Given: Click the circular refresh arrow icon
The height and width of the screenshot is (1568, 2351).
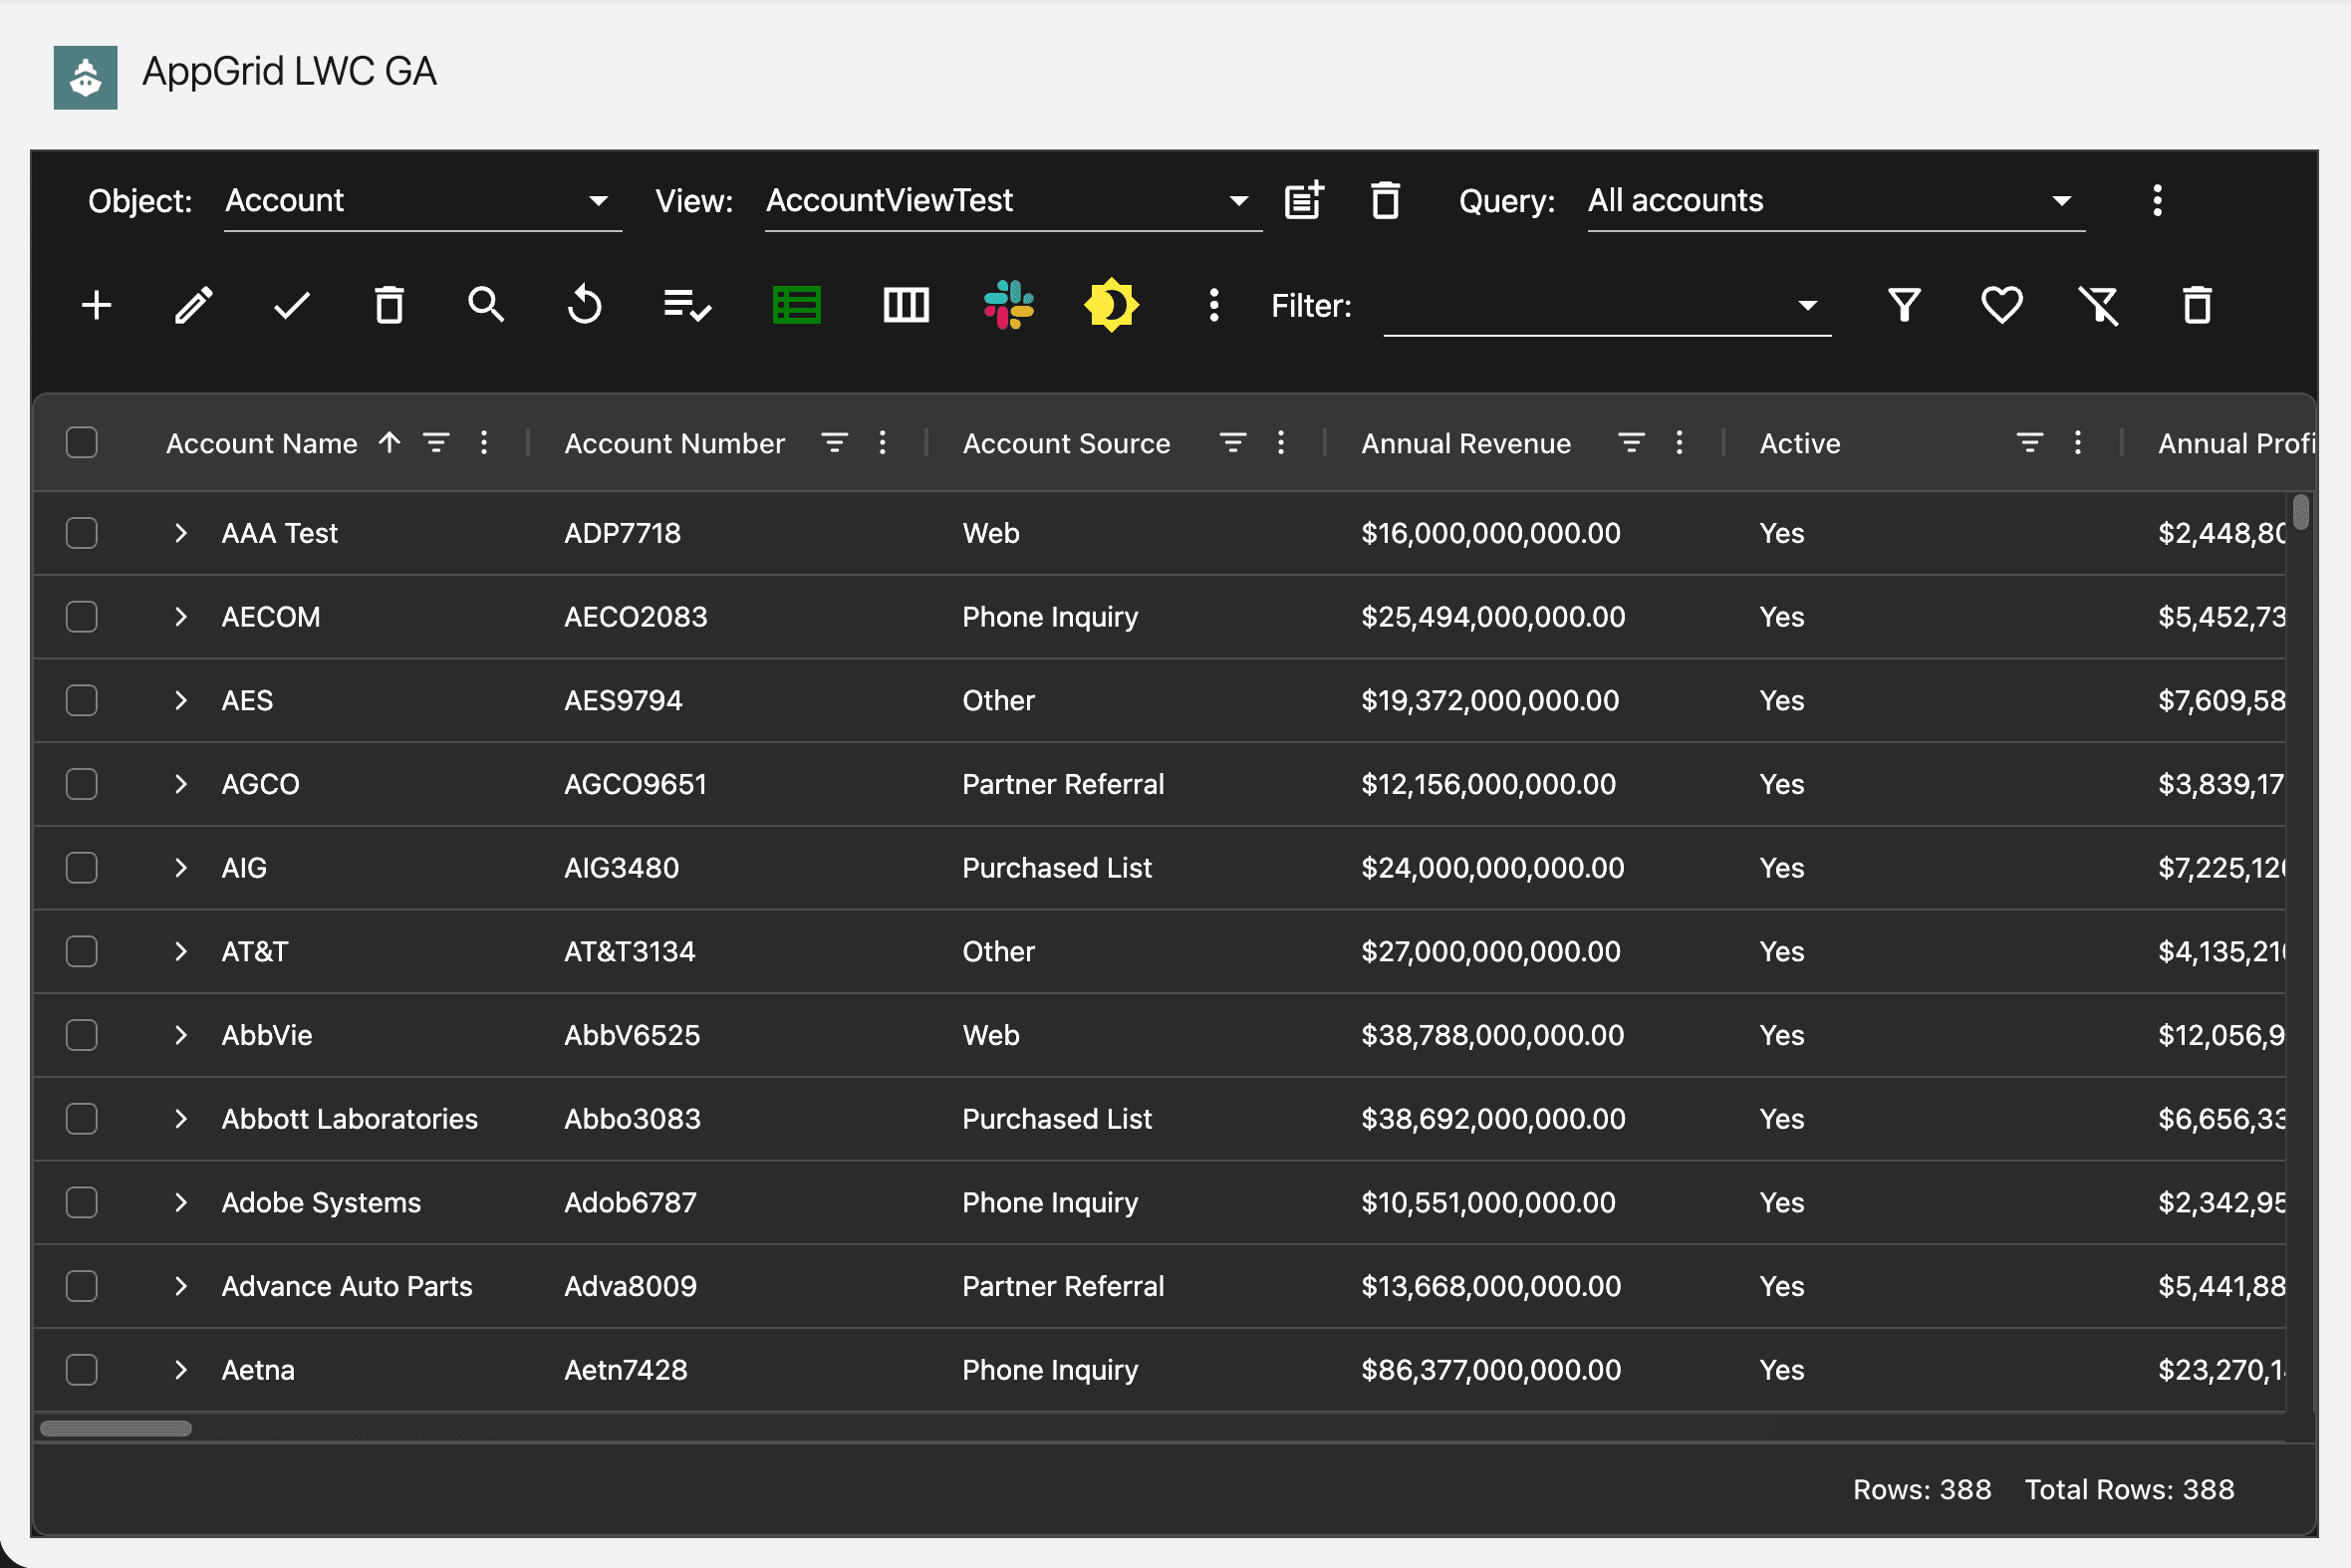Looking at the screenshot, I should click(585, 305).
